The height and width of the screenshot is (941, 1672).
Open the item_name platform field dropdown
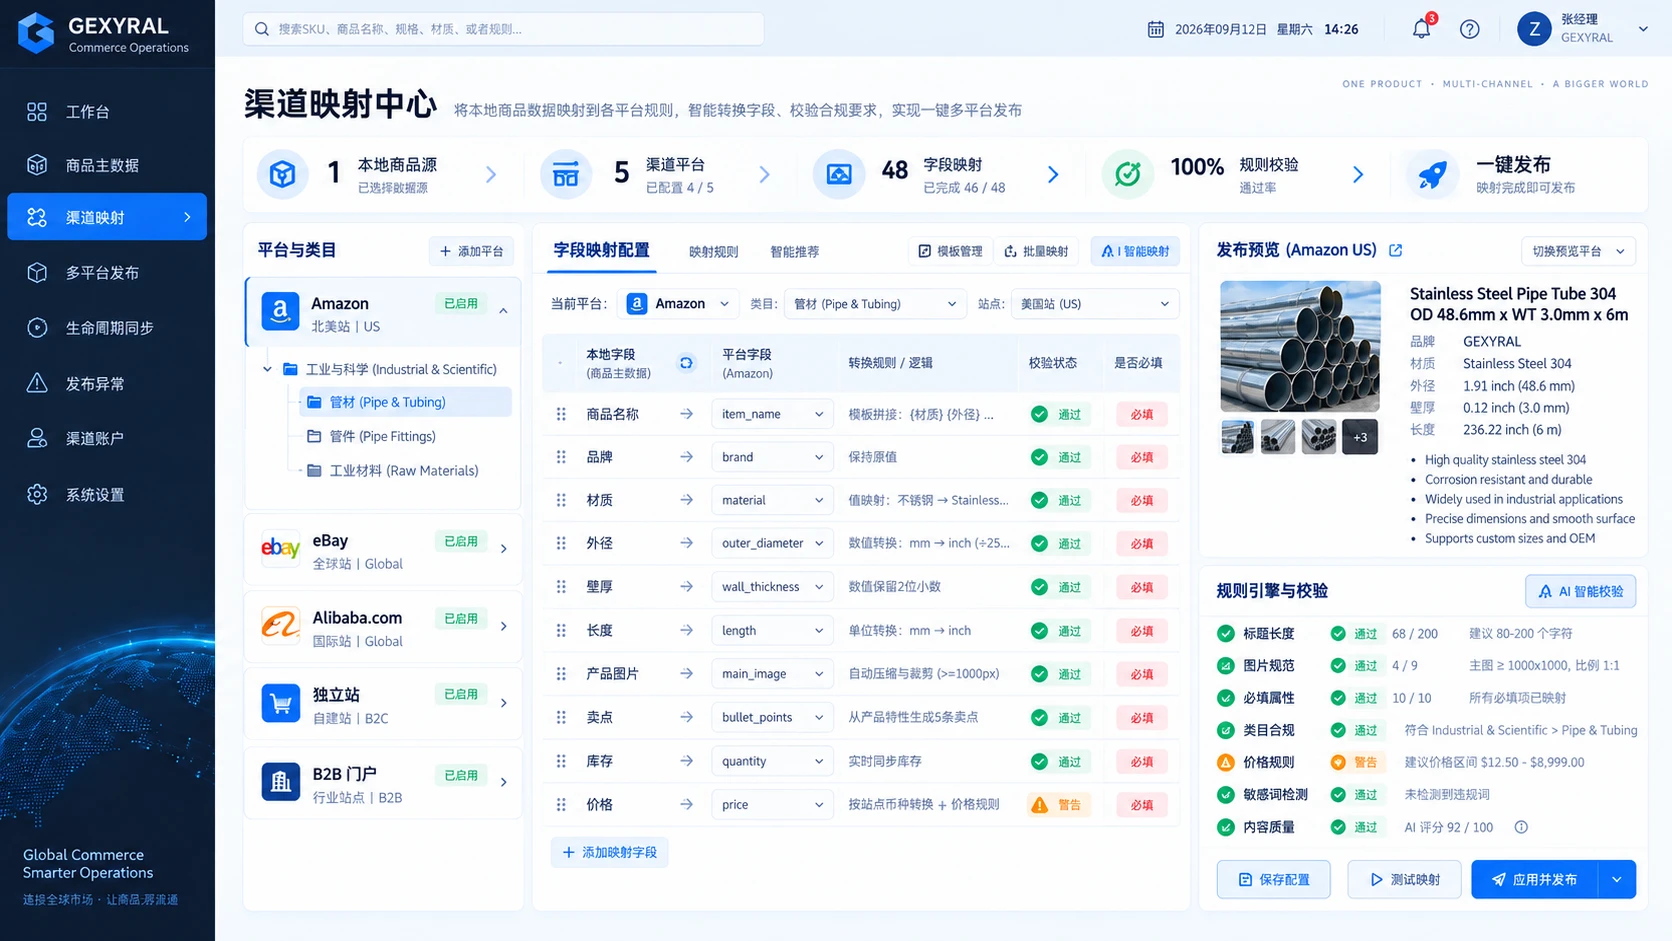[x=771, y=414]
